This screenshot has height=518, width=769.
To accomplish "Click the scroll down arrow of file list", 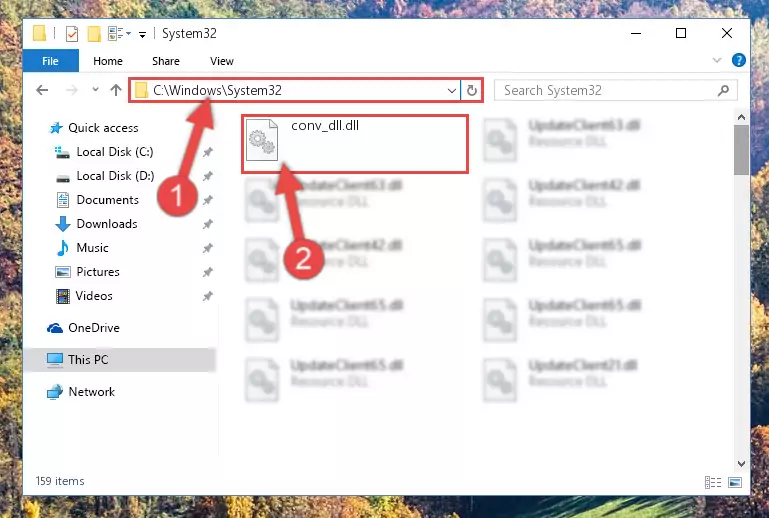I will [742, 463].
